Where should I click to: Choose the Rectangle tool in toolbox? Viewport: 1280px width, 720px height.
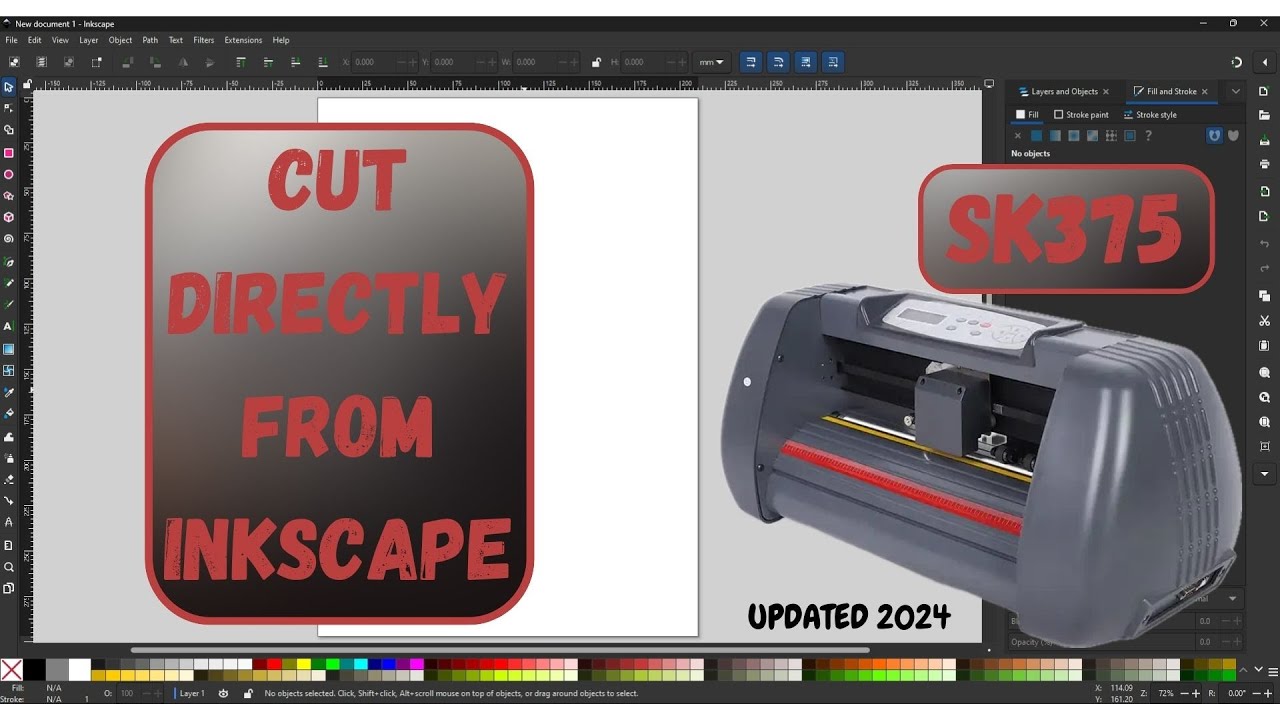[x=9, y=153]
